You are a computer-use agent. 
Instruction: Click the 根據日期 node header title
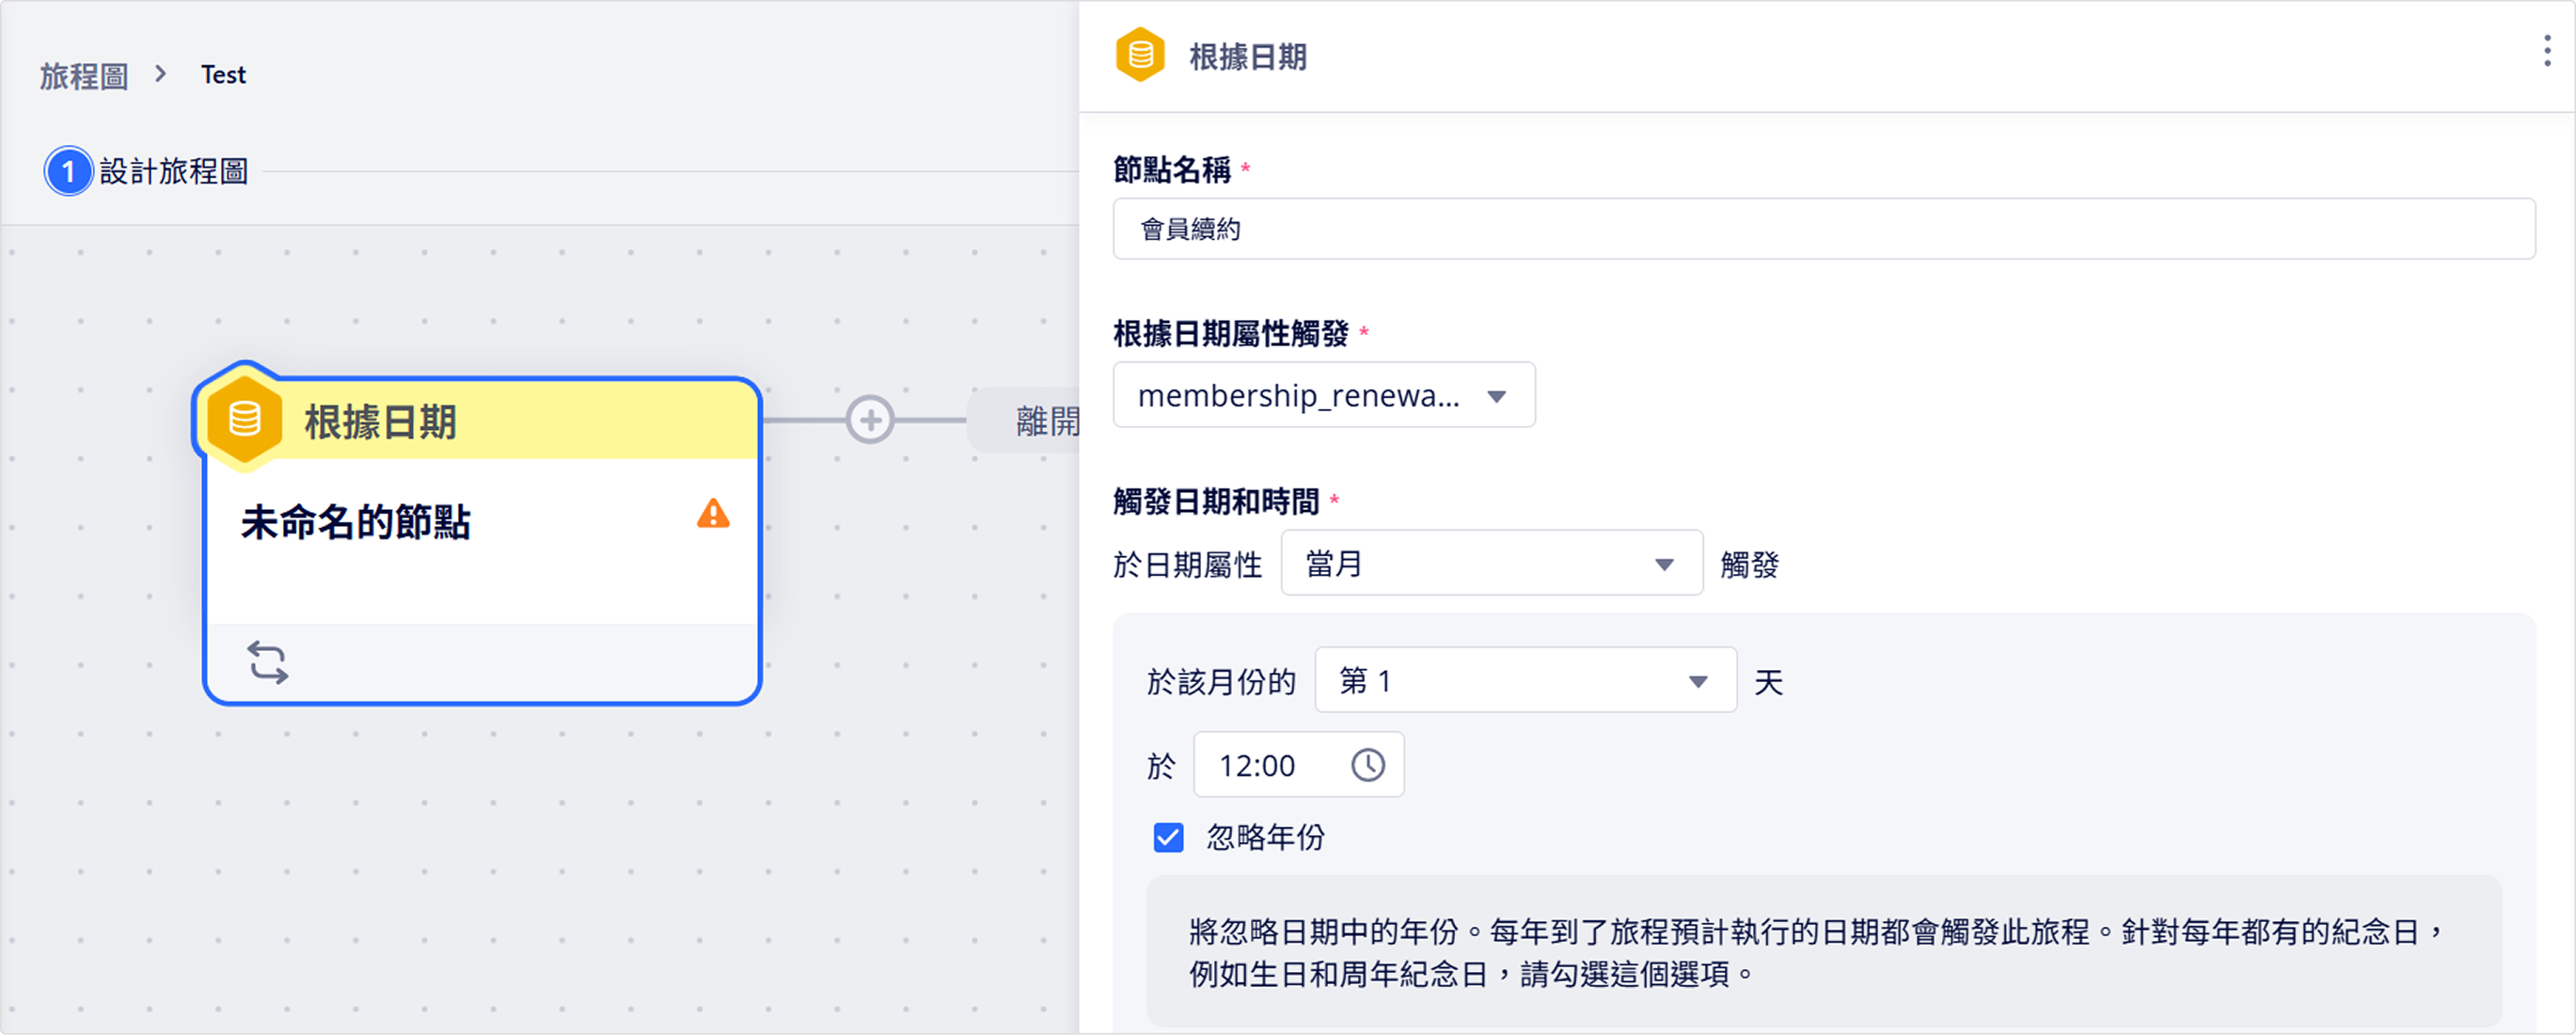point(381,422)
